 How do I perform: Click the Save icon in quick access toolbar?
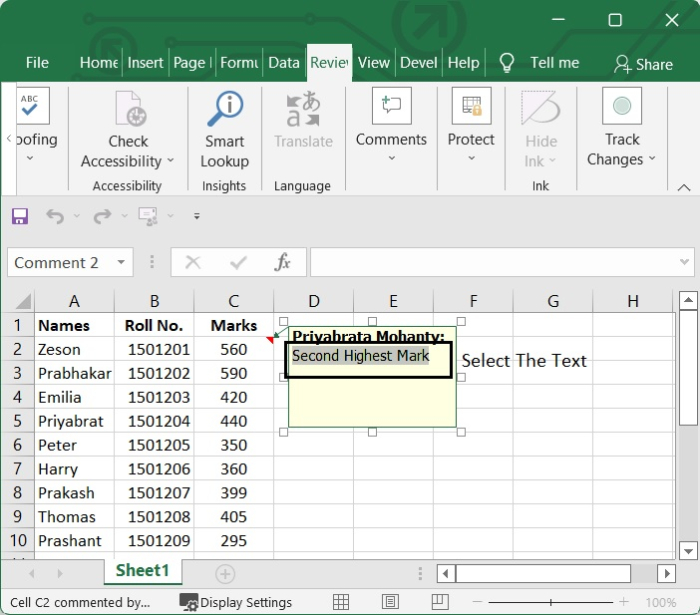[x=20, y=217]
